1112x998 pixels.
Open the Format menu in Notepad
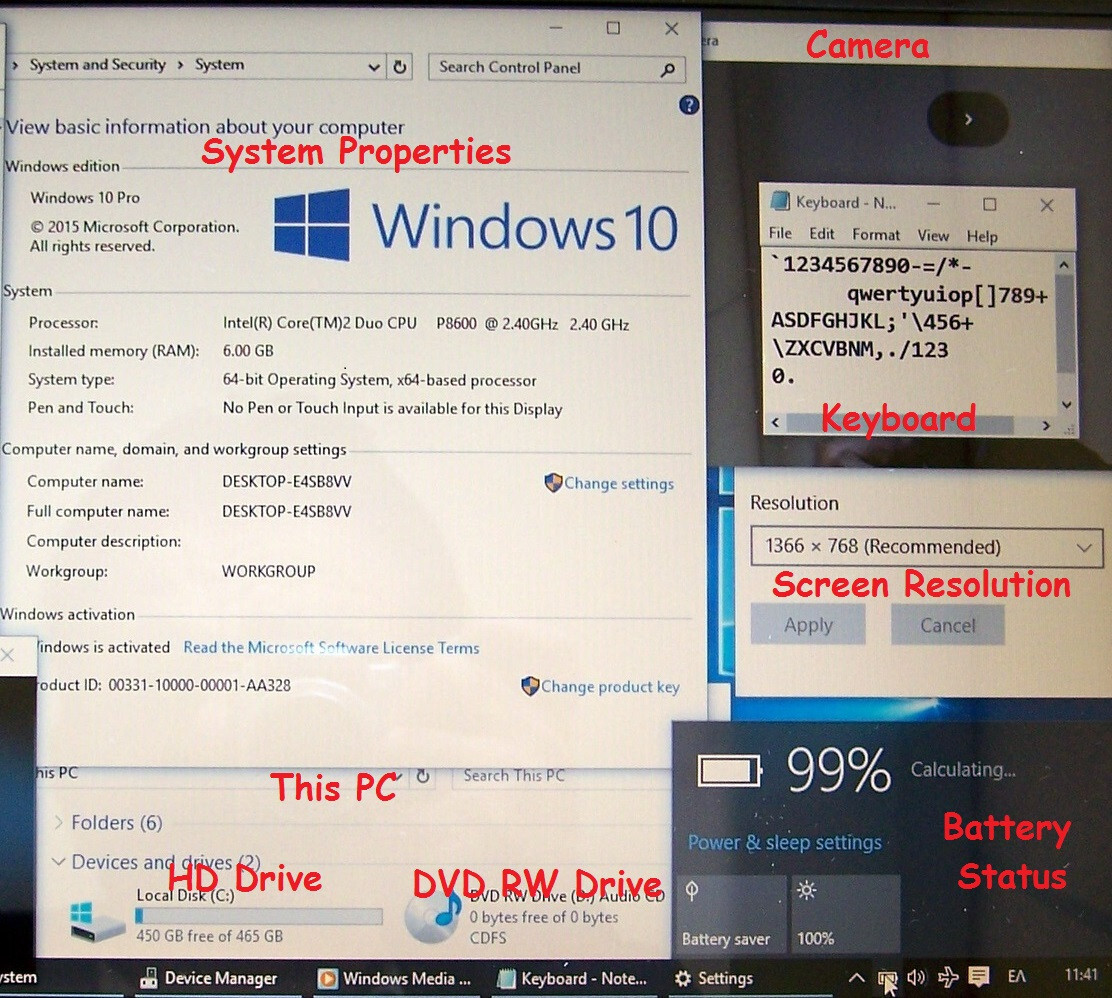[876, 235]
